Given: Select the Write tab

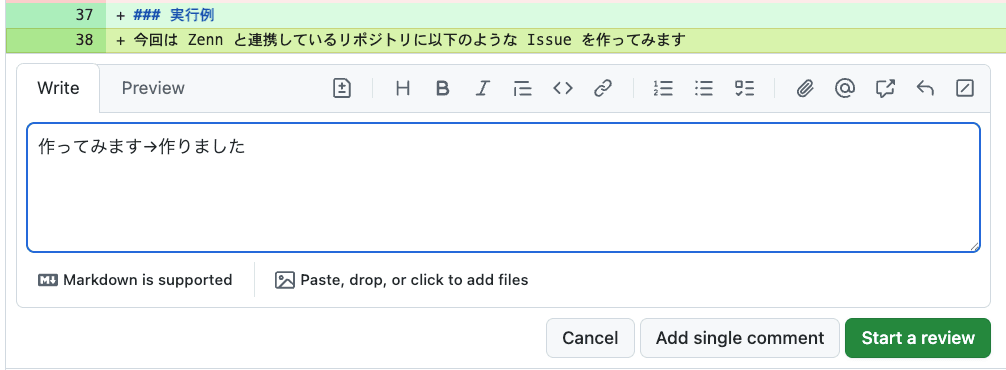Looking at the screenshot, I should 58,88.
